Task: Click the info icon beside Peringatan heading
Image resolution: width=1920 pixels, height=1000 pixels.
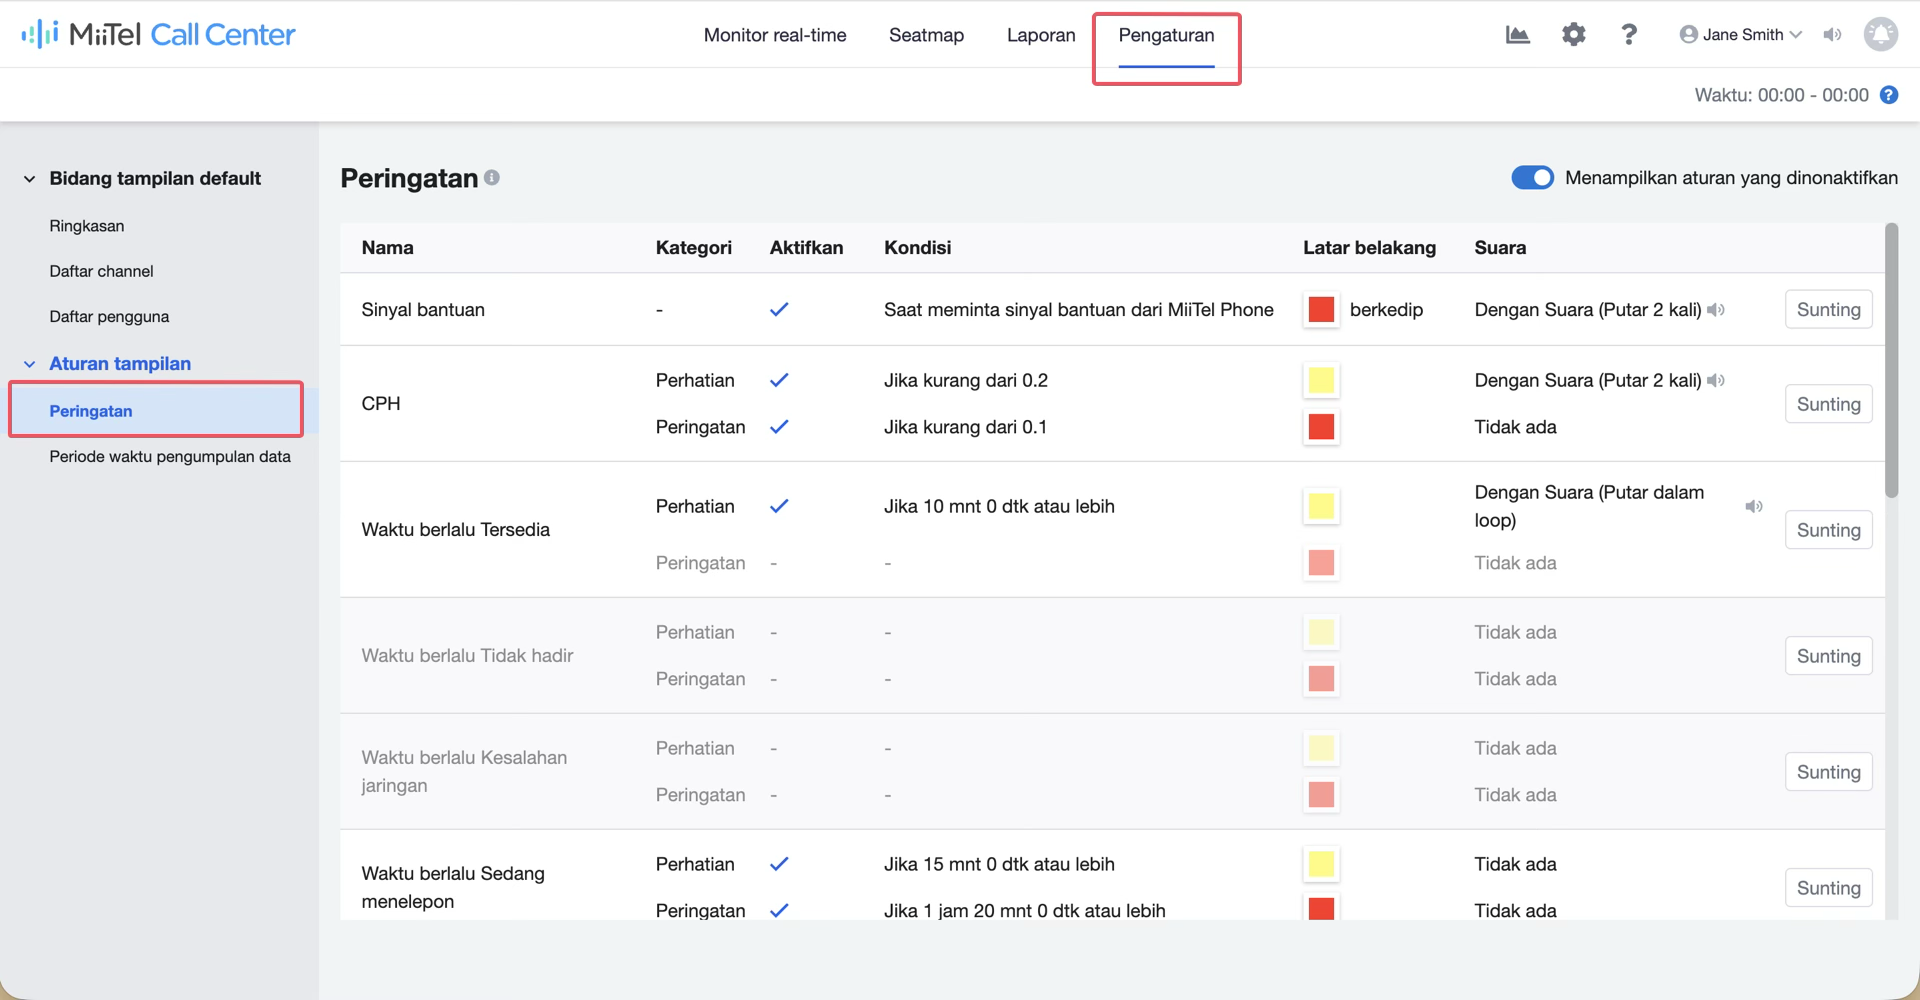Action: (492, 177)
